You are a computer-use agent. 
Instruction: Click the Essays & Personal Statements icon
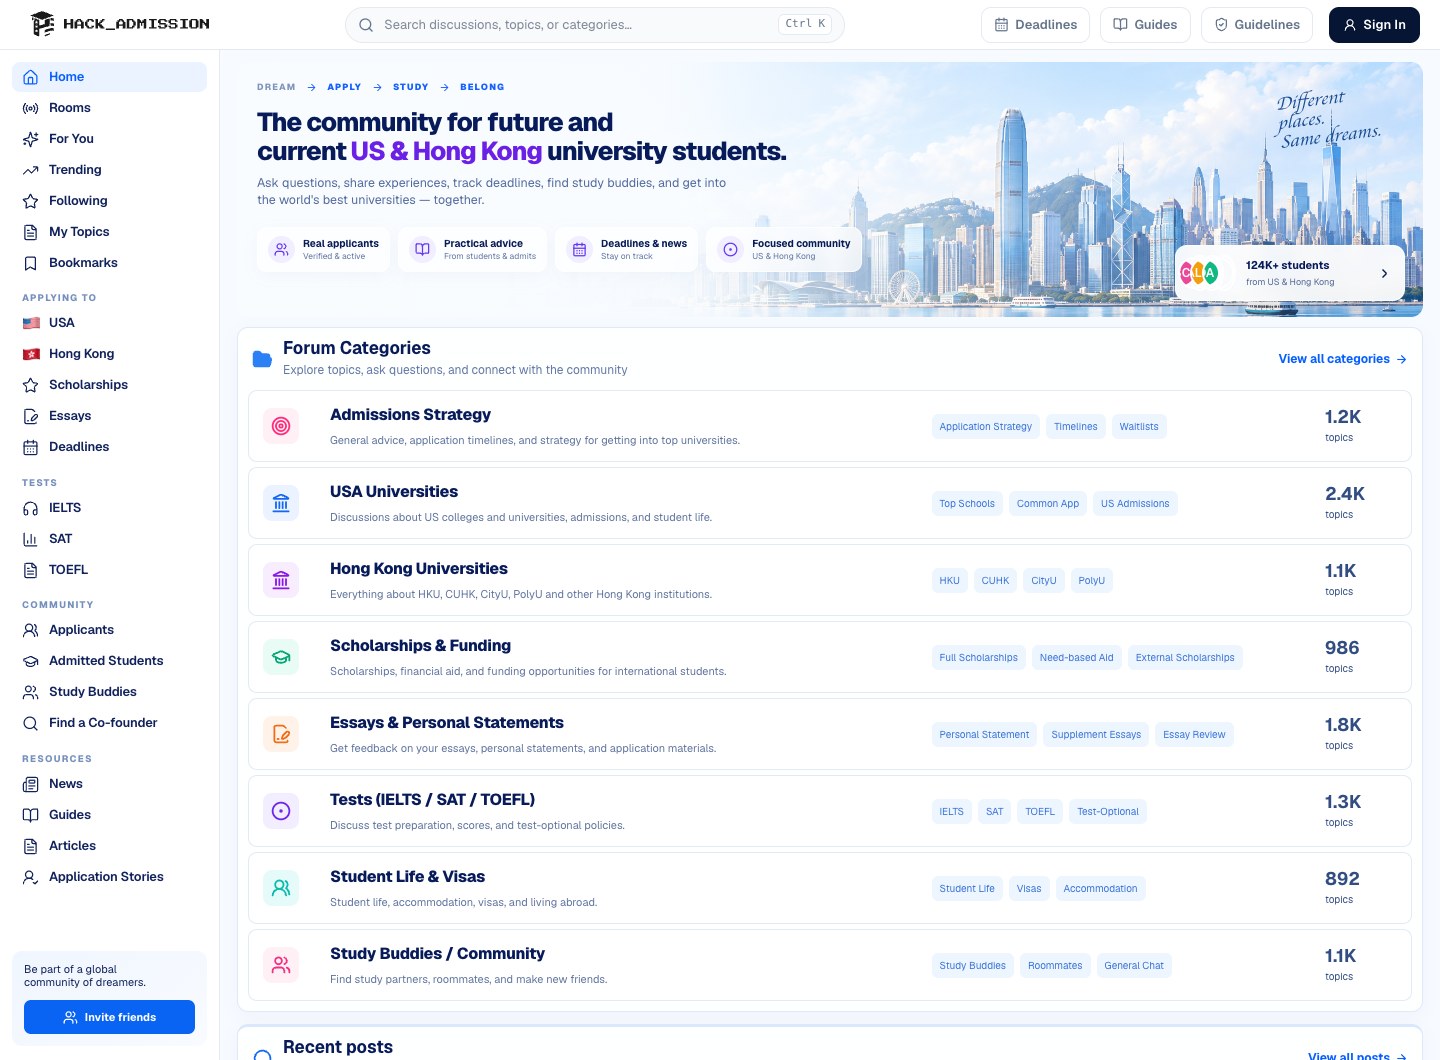tap(281, 734)
